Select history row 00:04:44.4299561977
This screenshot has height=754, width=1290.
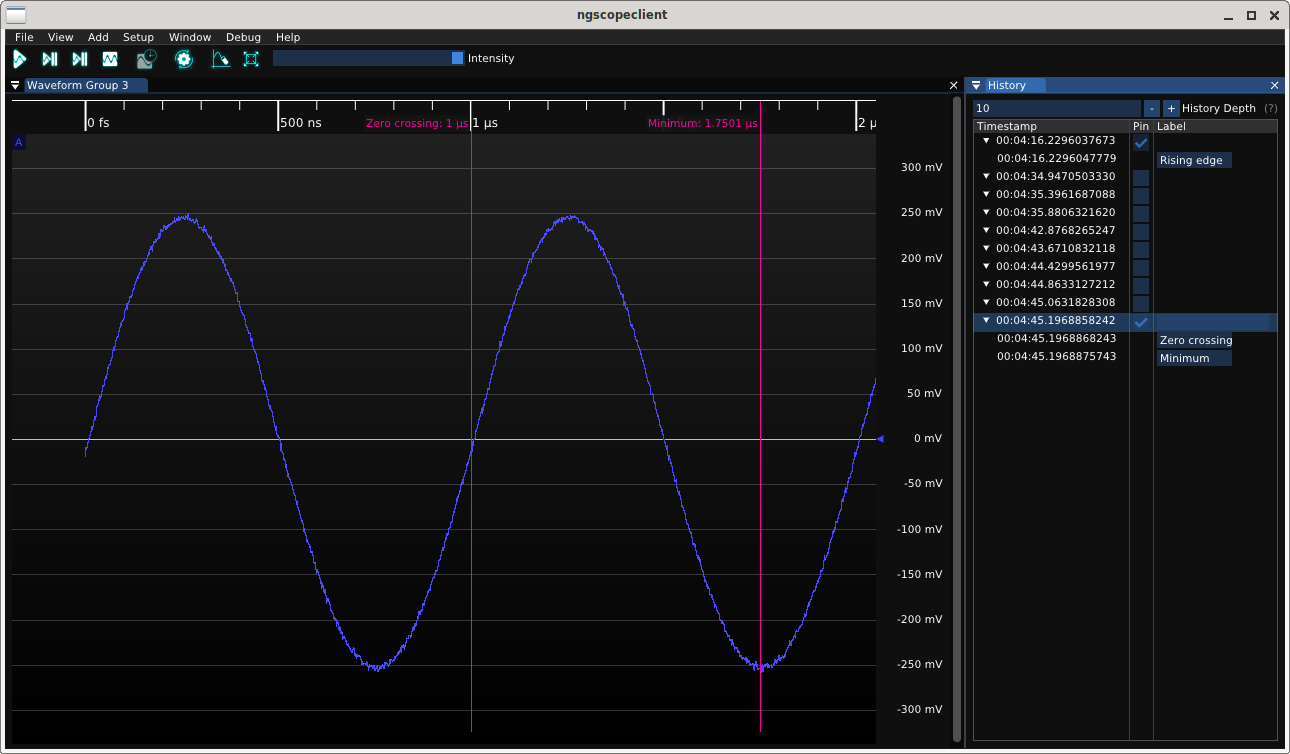pyautogui.click(x=1055, y=267)
